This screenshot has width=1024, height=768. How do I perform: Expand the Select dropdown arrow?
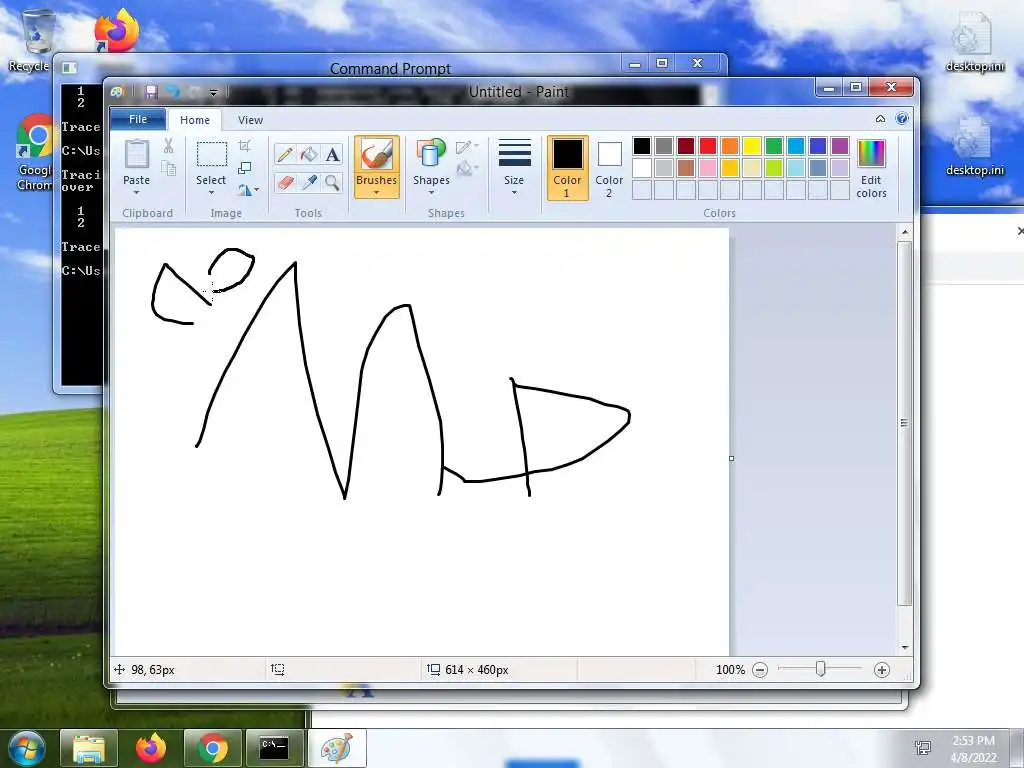pos(211,193)
